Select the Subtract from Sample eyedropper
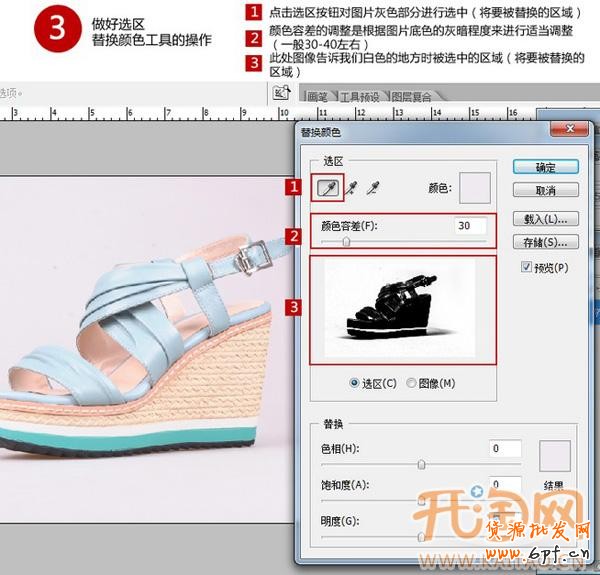The height and width of the screenshot is (575, 600). (x=373, y=187)
